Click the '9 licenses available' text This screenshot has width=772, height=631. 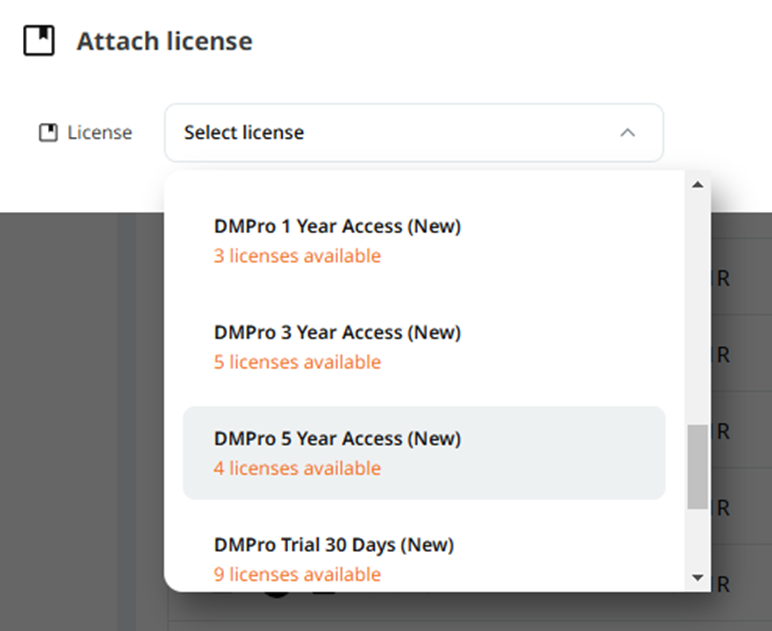[x=297, y=574]
